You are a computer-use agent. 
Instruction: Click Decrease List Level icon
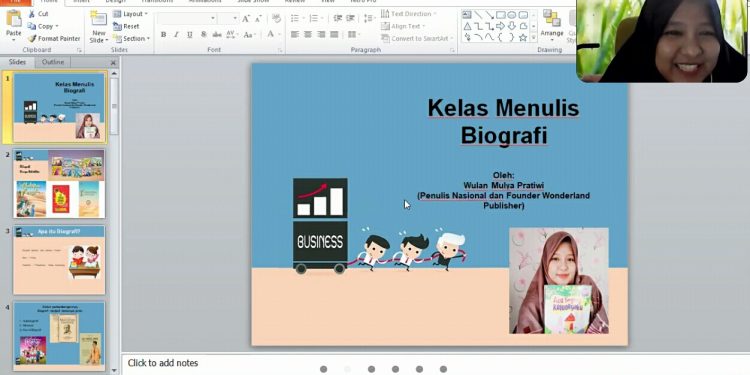(338, 19)
